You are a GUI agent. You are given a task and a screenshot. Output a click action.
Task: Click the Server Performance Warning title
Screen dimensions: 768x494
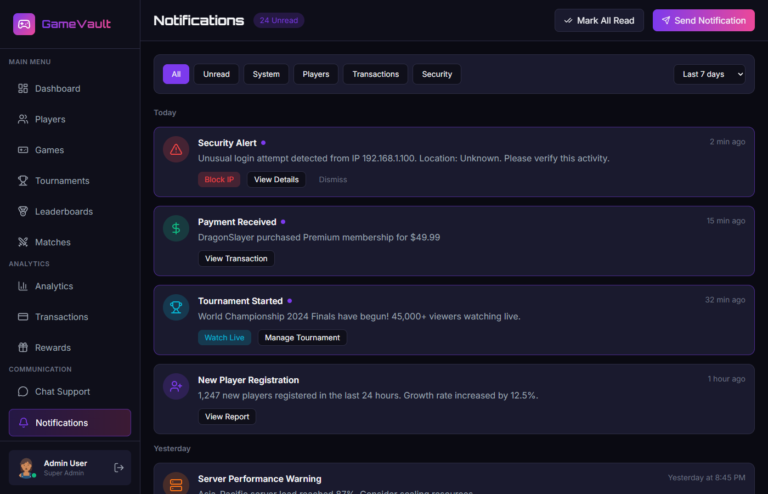pos(260,479)
